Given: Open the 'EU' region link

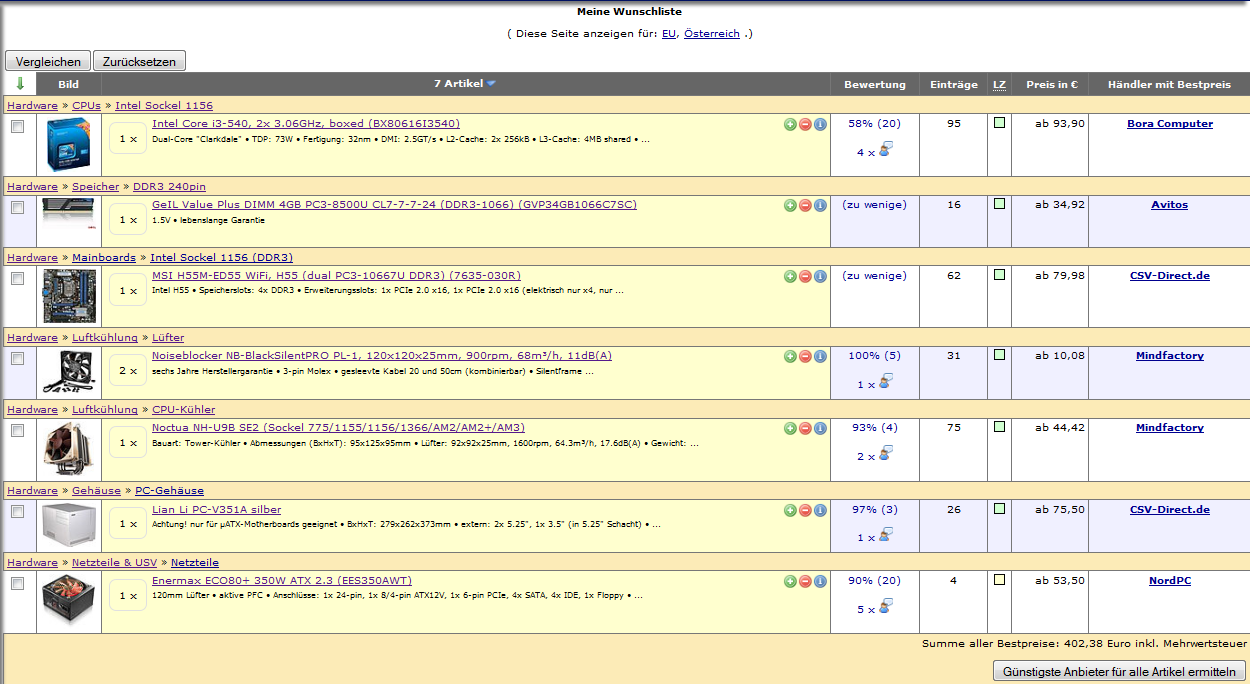Looking at the screenshot, I should pyautogui.click(x=669, y=33).
